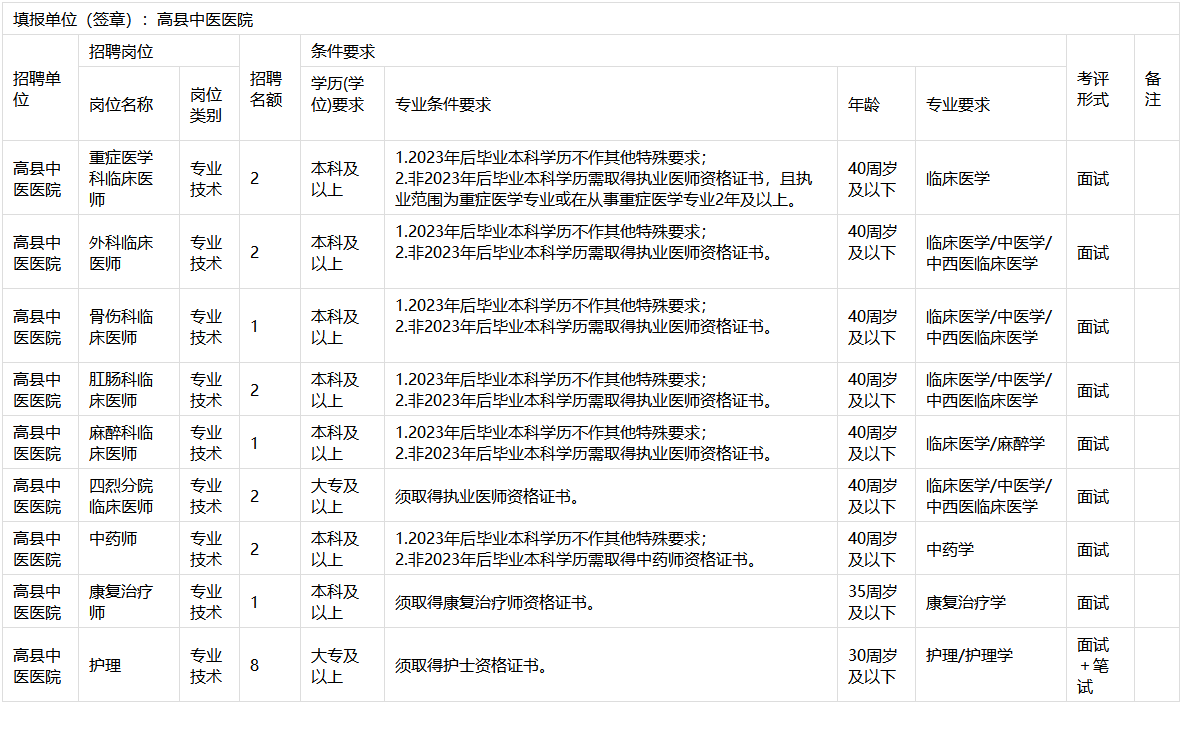This screenshot has width=1183, height=729.
Task: Click the 35周岁及以下 age cell
Action: [873, 602]
